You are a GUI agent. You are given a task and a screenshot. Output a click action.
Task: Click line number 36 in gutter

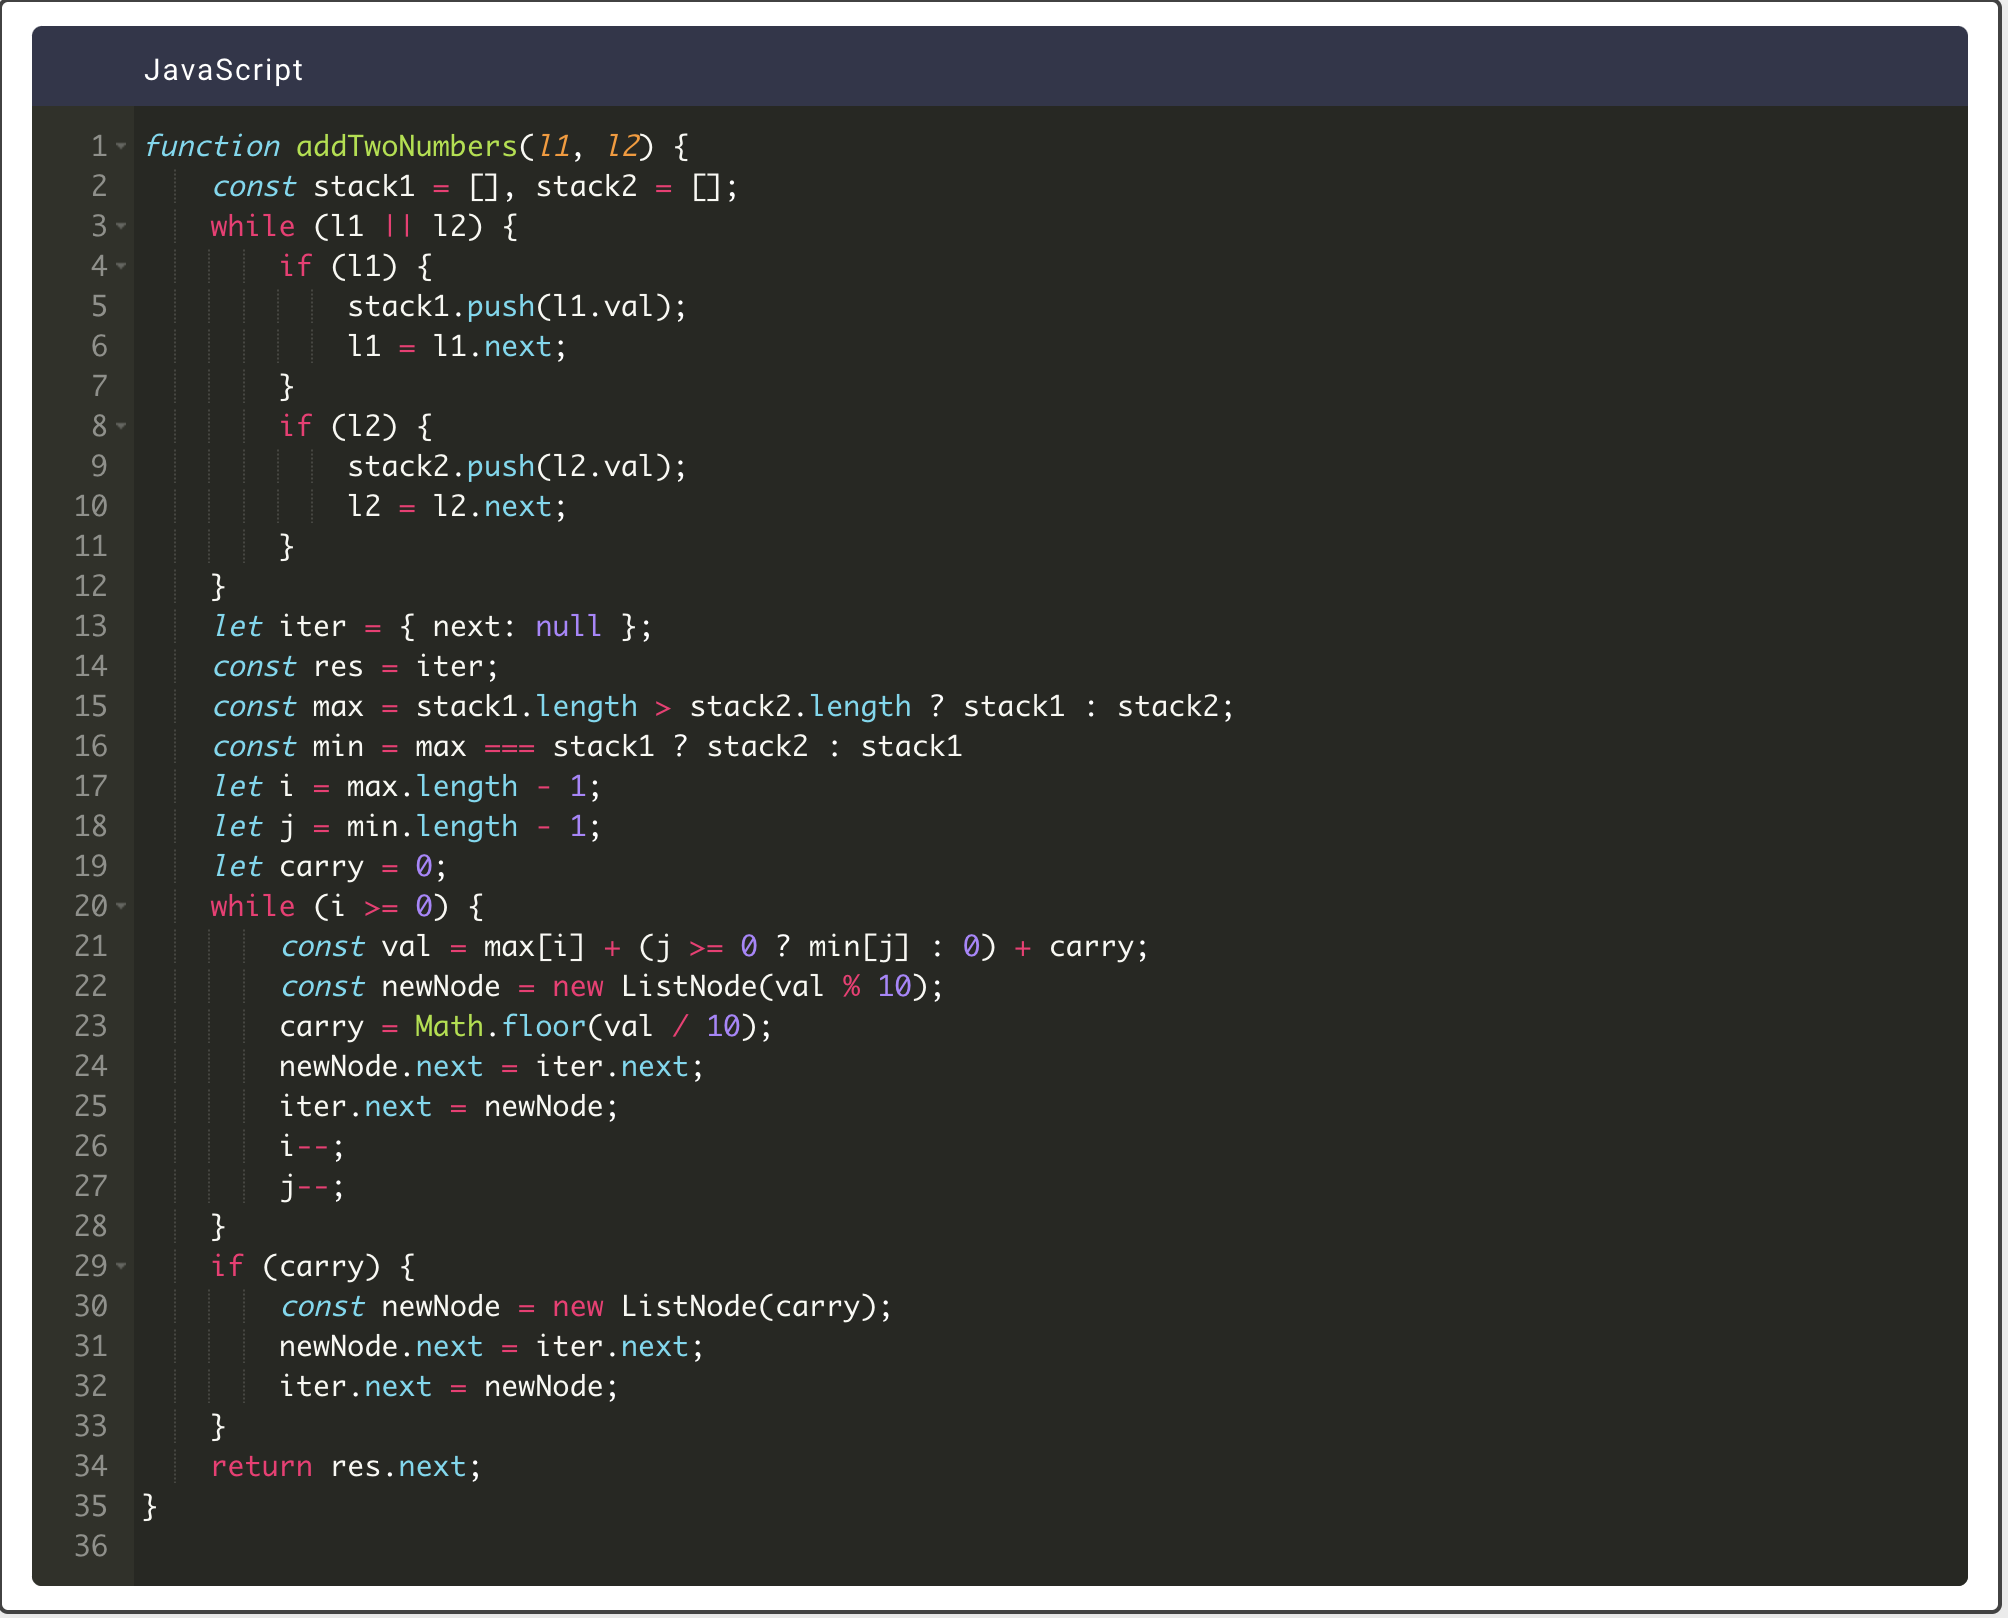90,1546
